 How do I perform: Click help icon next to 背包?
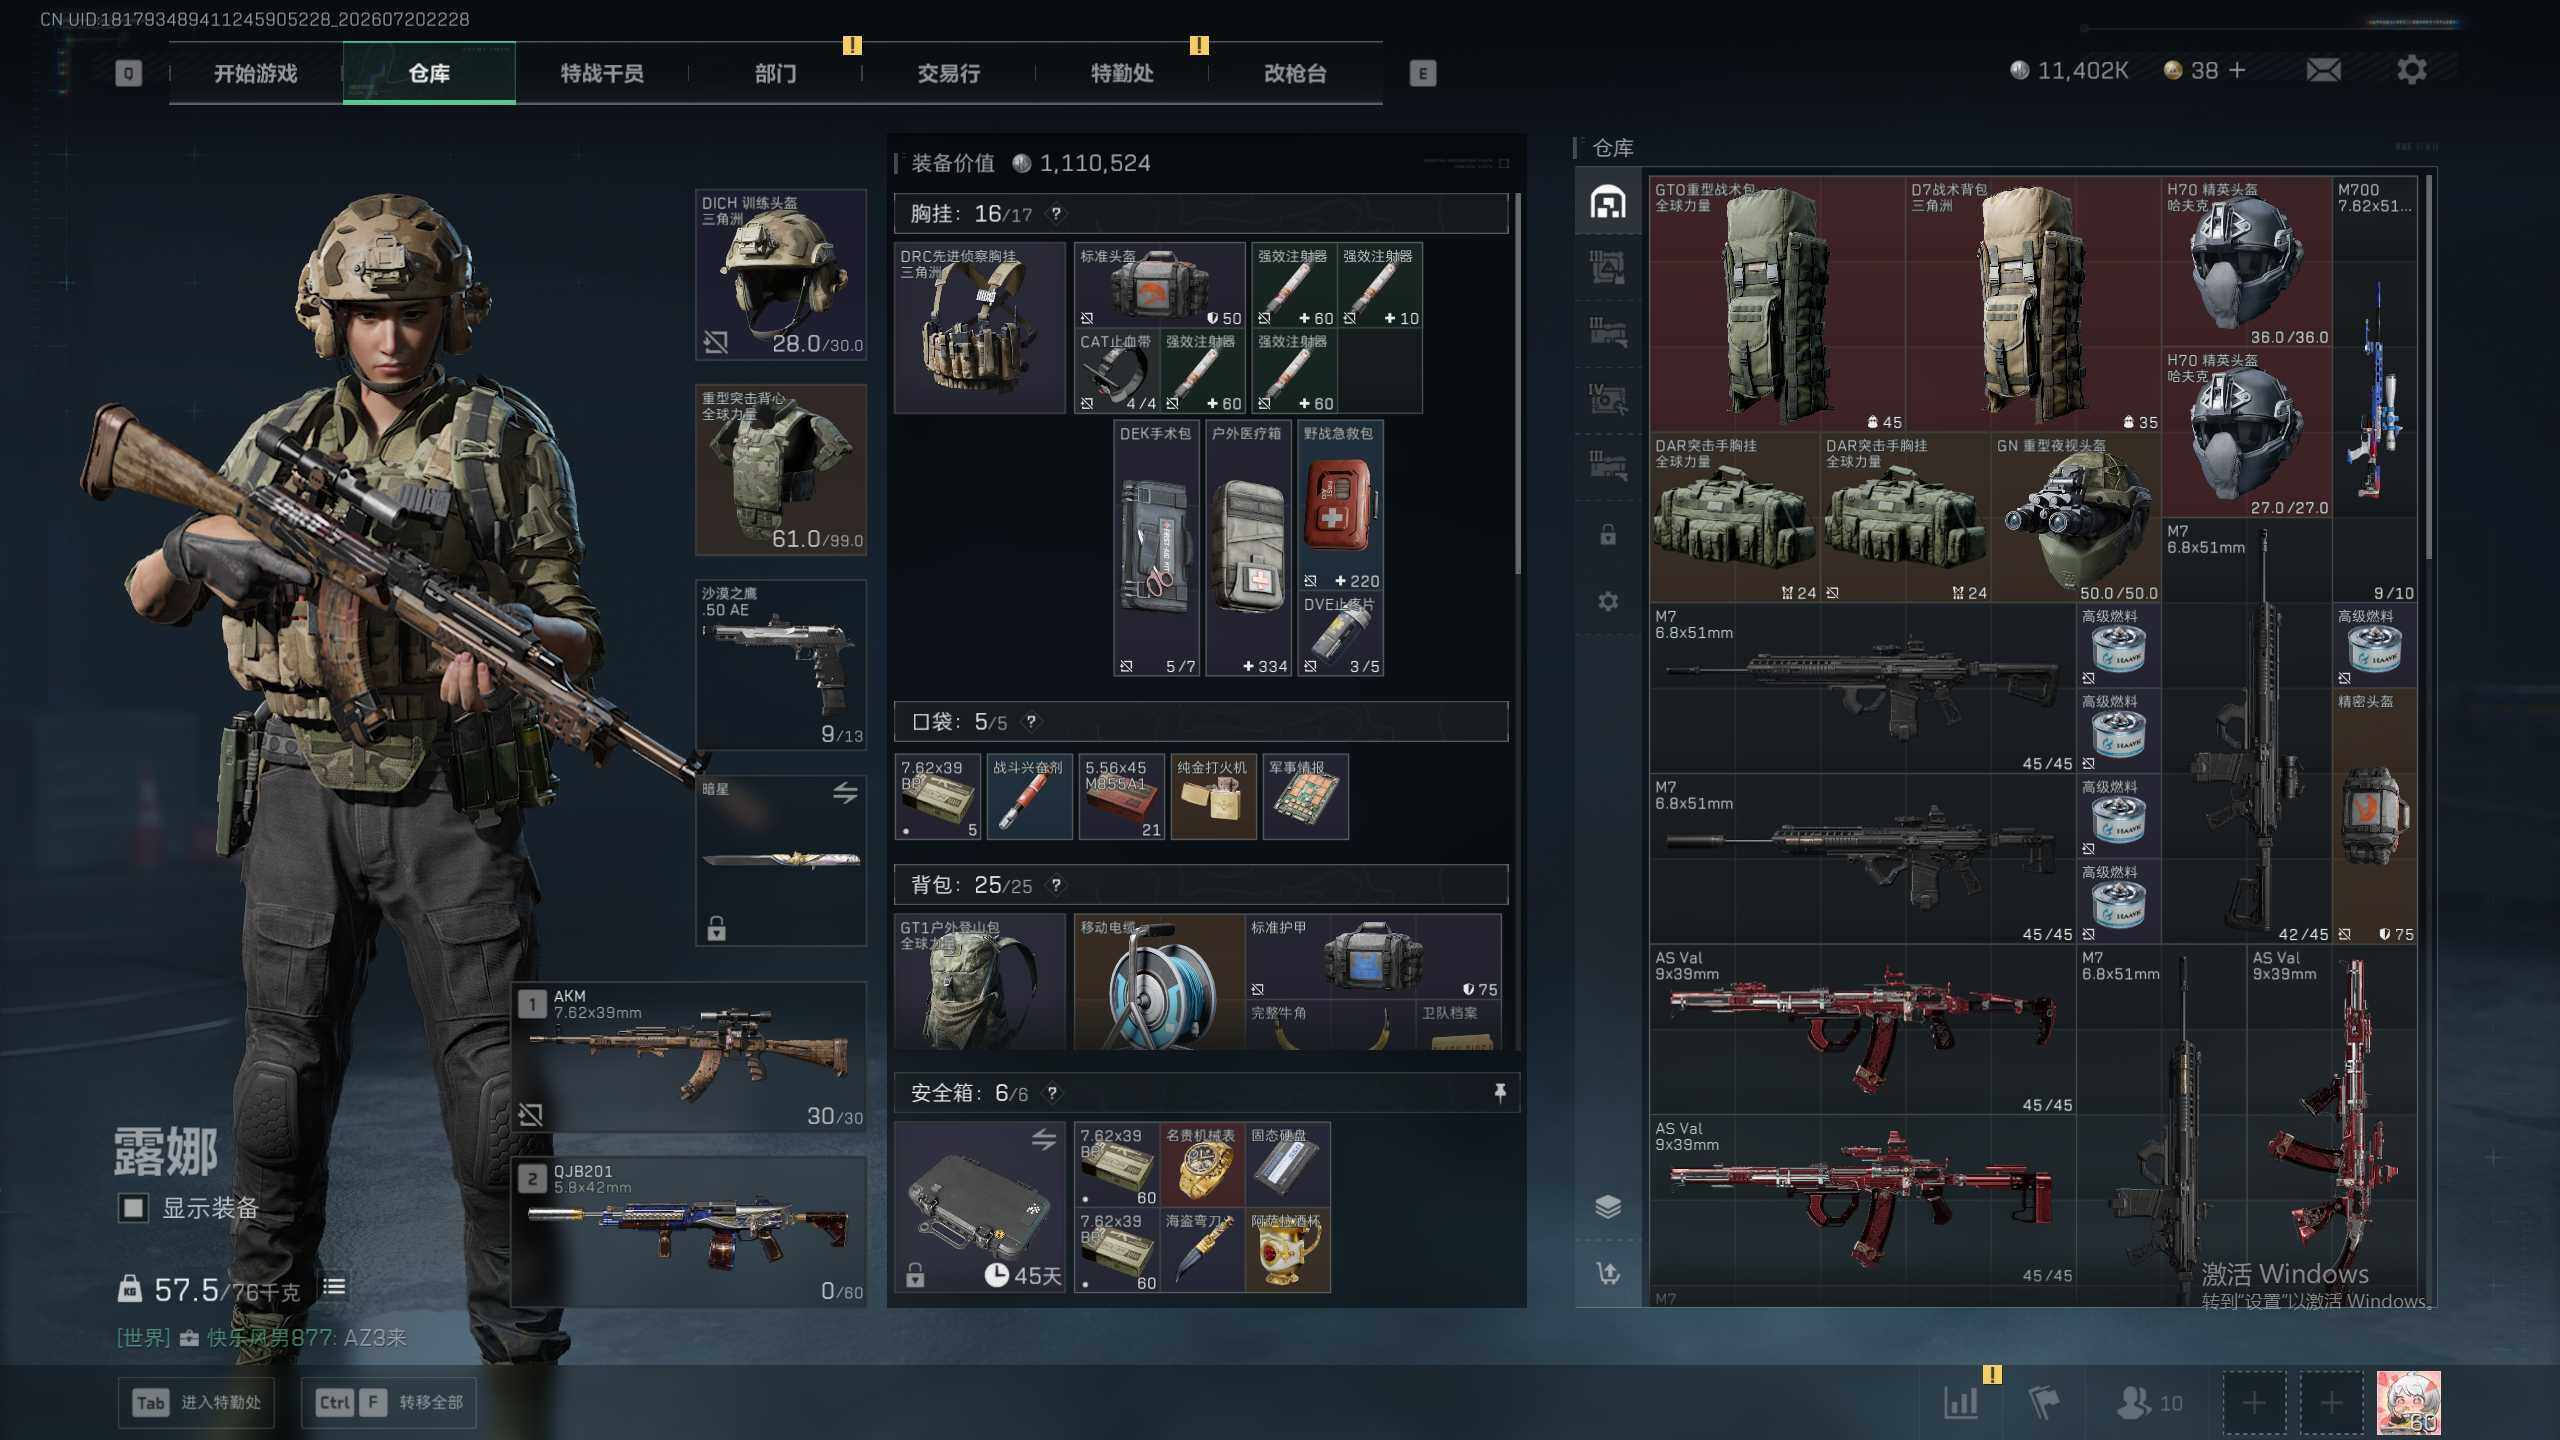(x=1056, y=885)
